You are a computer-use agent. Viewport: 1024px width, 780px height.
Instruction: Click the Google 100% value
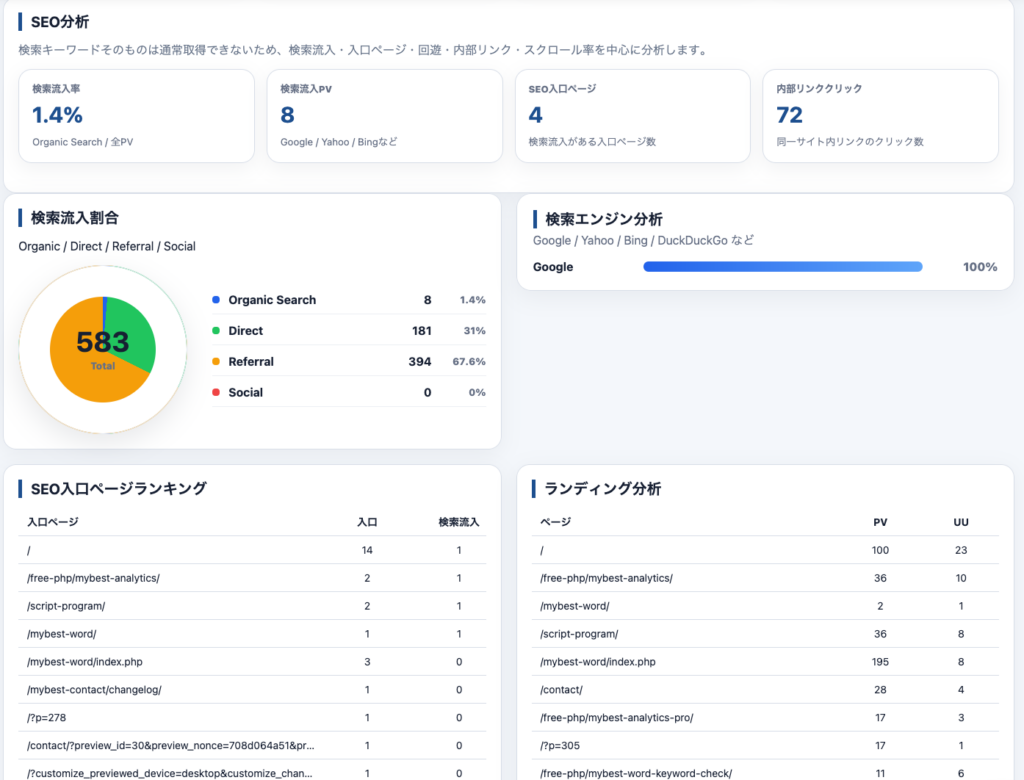[980, 267]
